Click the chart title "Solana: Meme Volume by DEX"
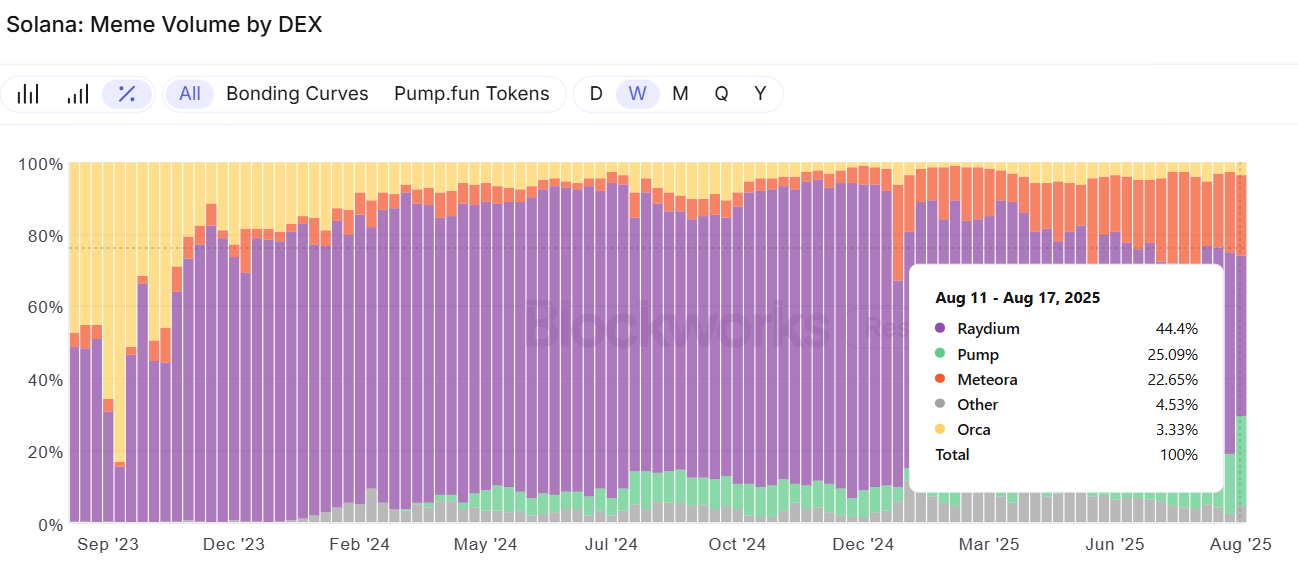 [x=164, y=25]
